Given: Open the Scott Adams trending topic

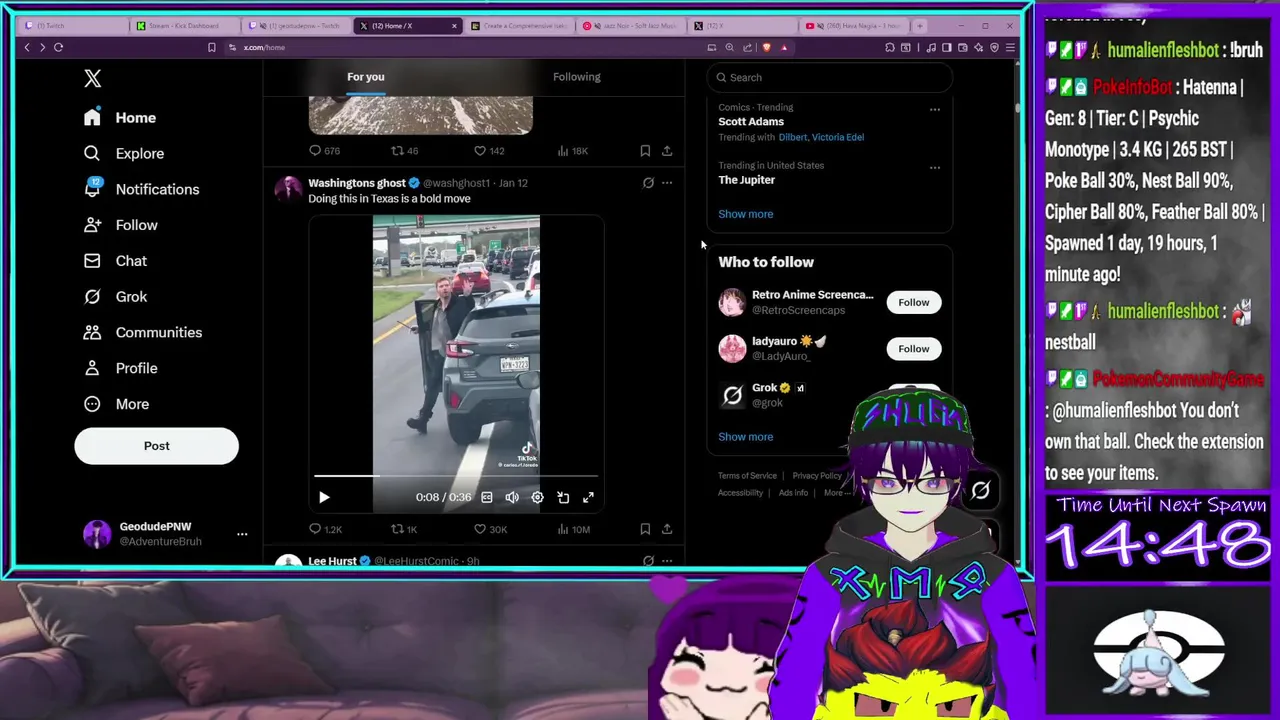Looking at the screenshot, I should 751,122.
